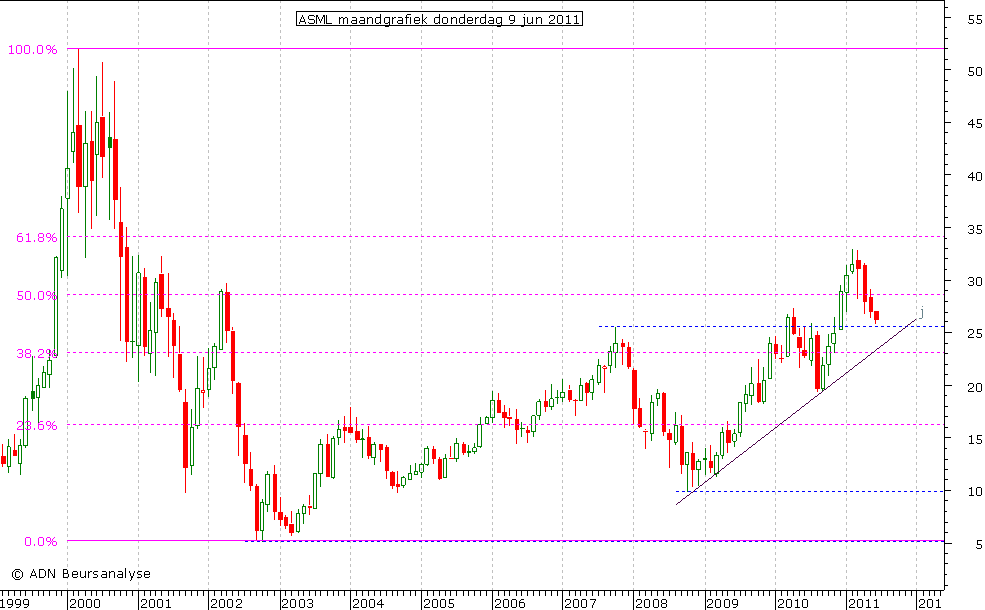Select the 2004 year label on time axis

click(368, 603)
